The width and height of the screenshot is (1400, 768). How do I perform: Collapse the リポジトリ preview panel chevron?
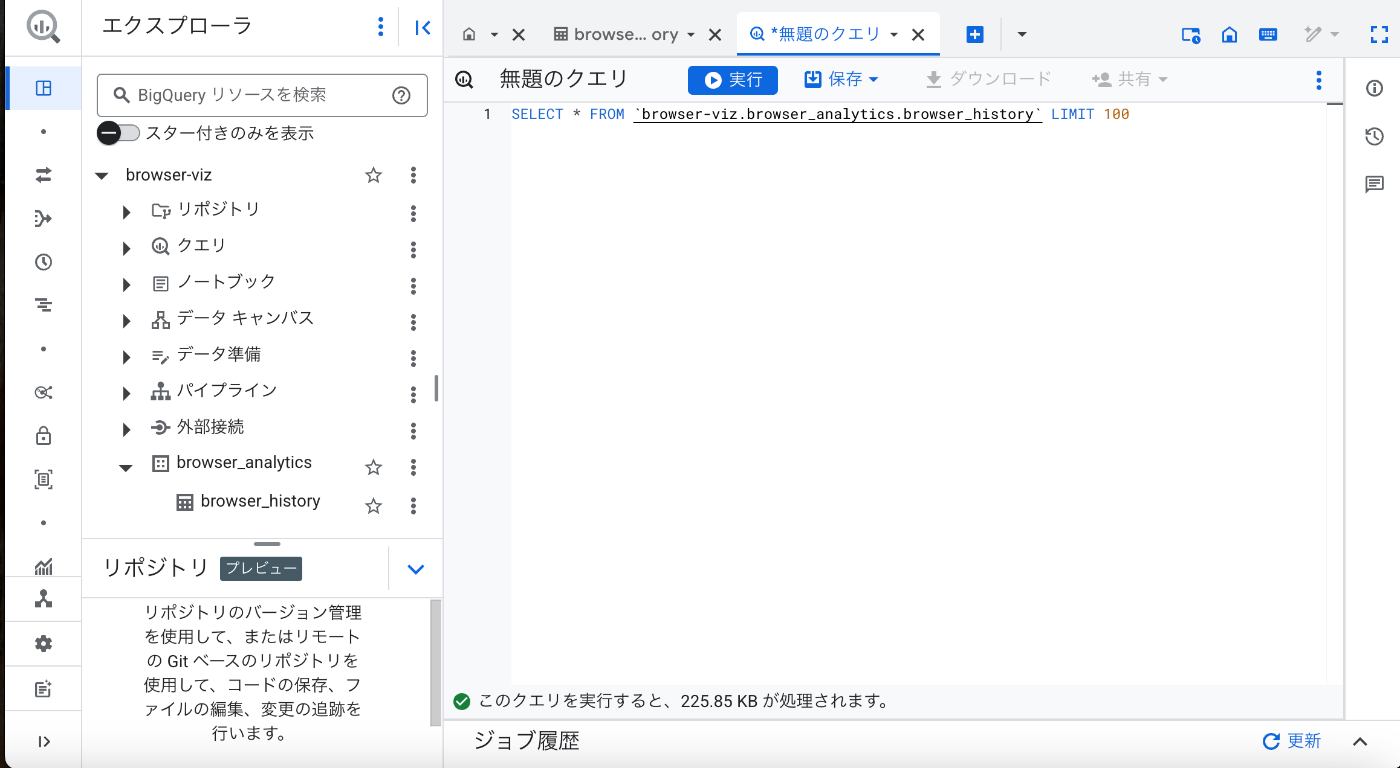[416, 569]
